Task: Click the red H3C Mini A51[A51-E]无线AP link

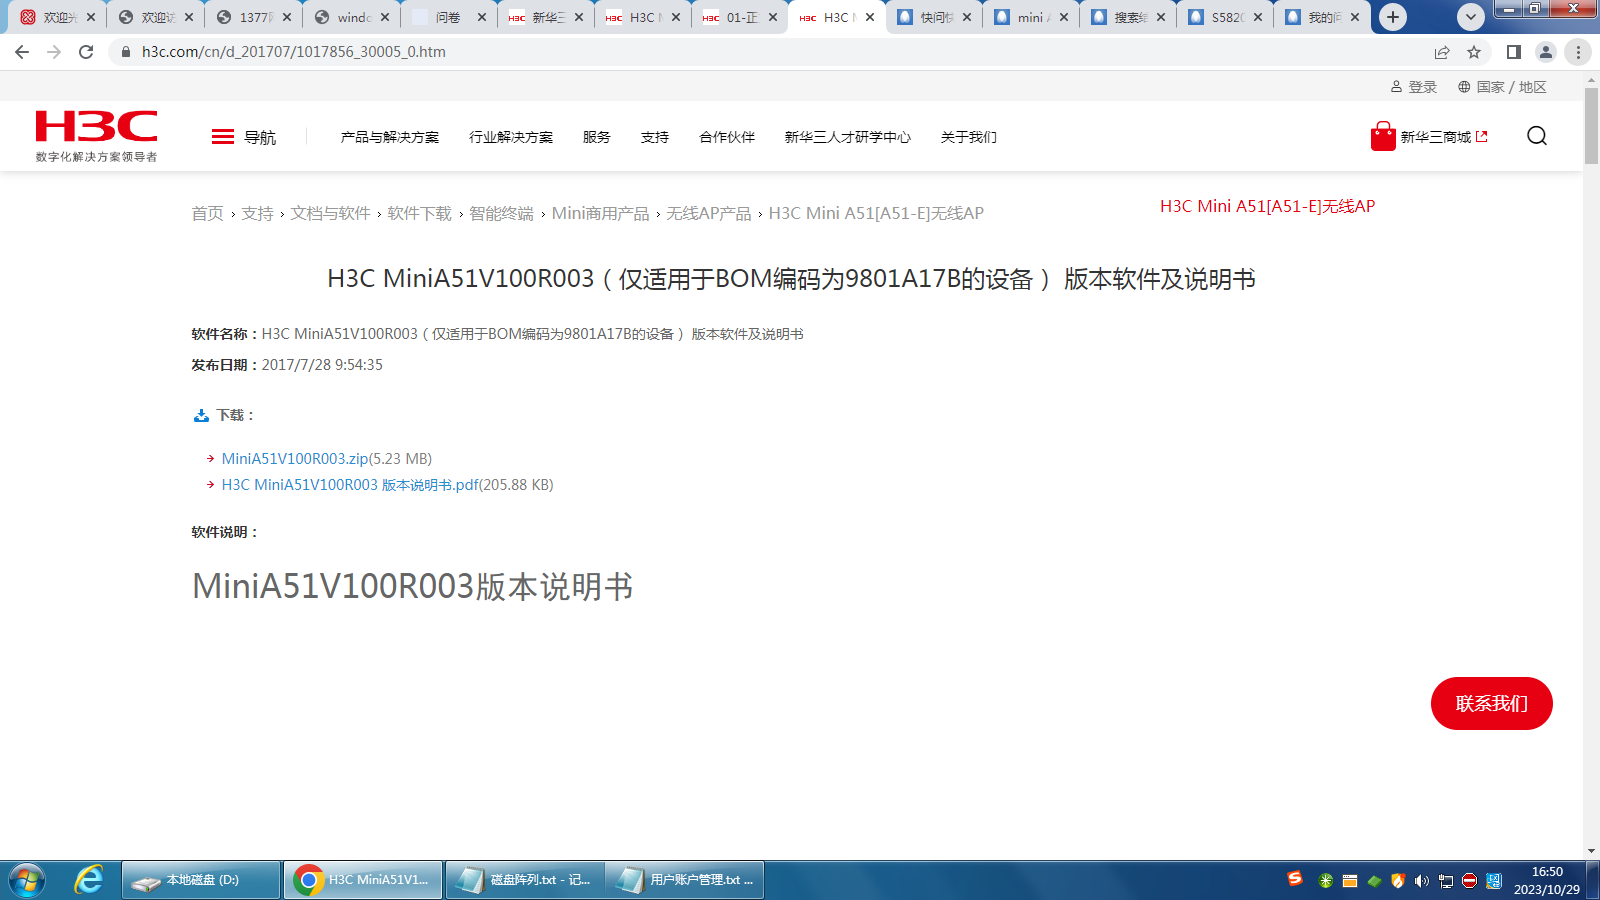Action: (1268, 206)
